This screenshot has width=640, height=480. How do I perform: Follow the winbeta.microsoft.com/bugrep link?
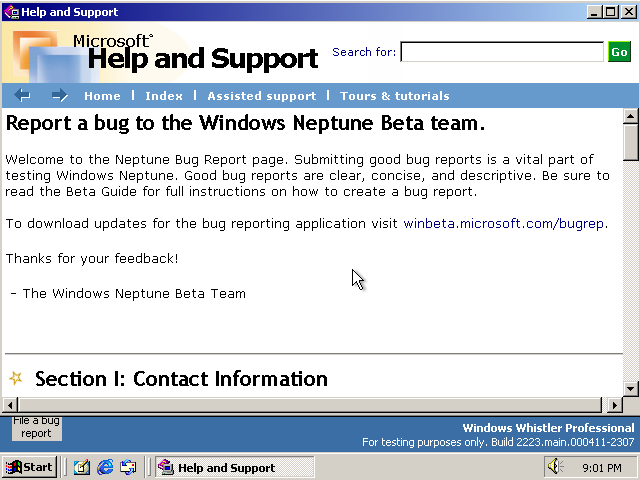[505, 223]
